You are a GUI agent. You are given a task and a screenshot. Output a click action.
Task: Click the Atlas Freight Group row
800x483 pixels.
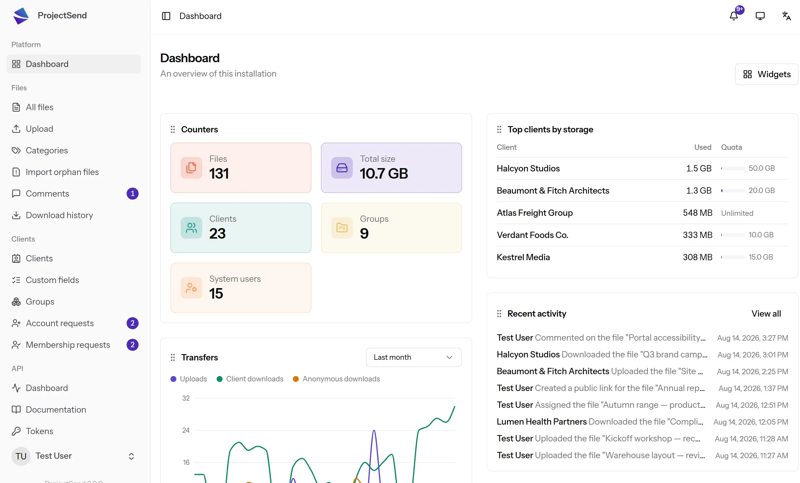(642, 213)
